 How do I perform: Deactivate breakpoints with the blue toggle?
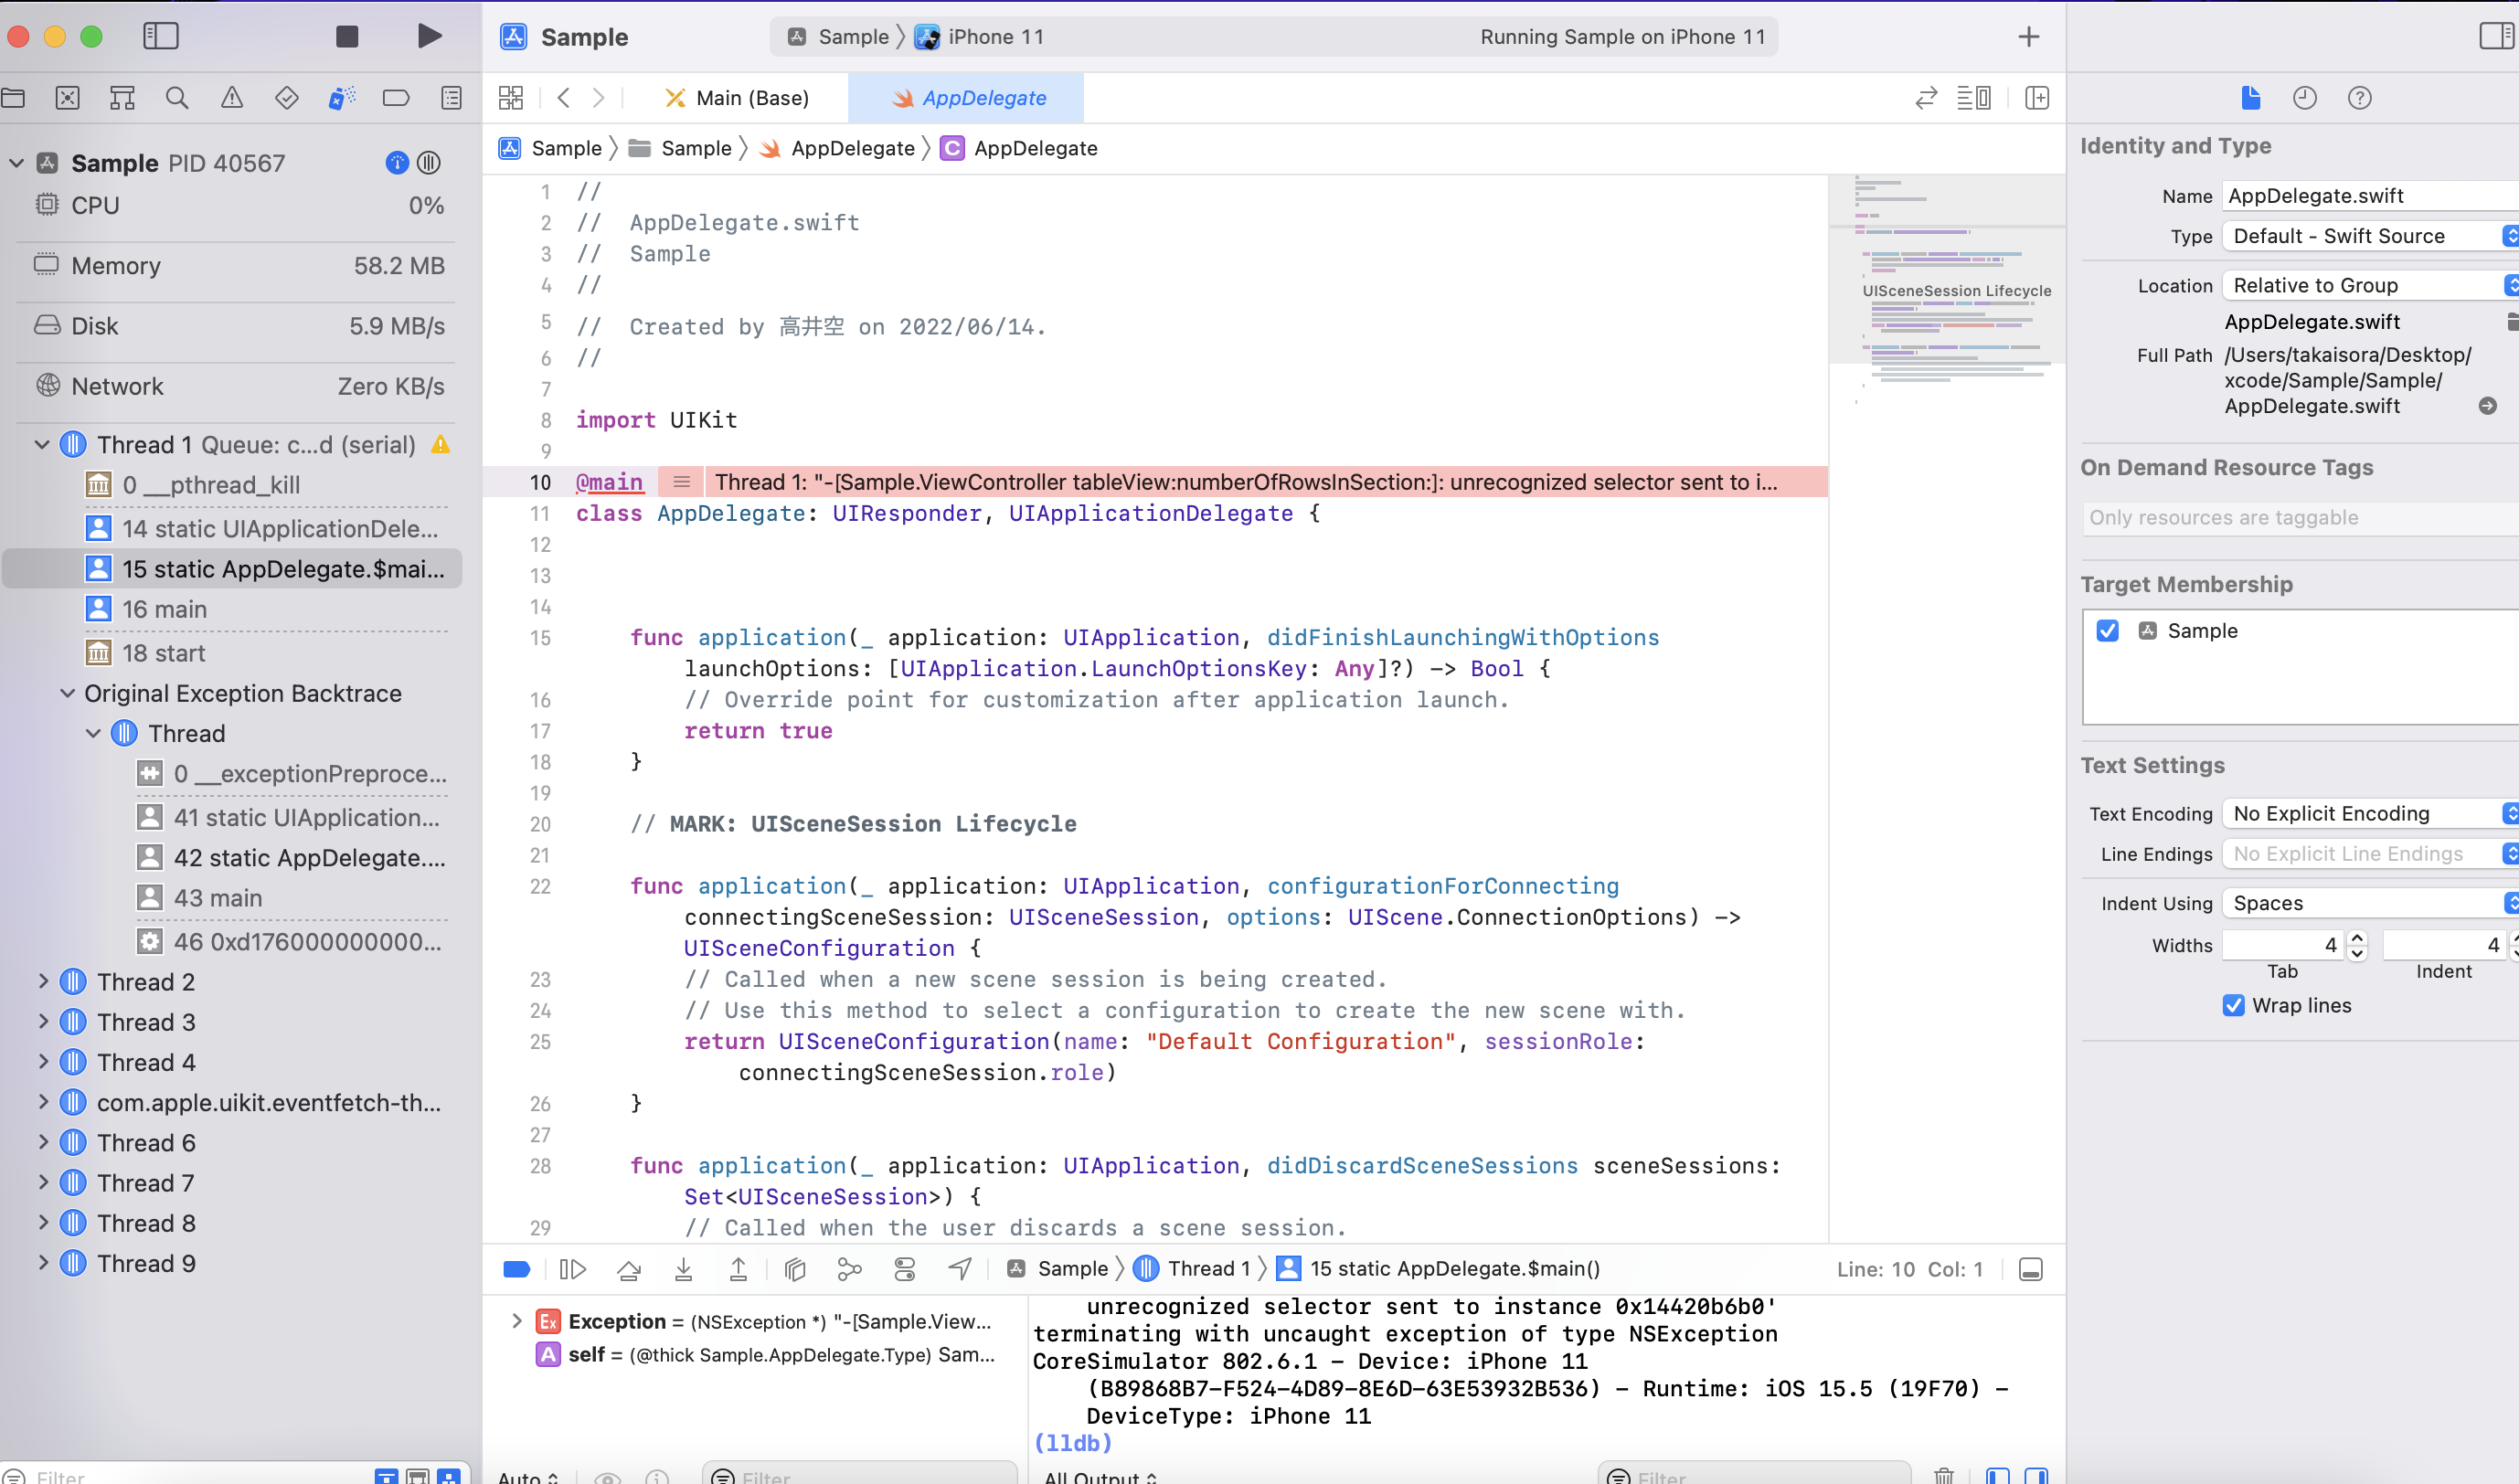[x=516, y=1269]
